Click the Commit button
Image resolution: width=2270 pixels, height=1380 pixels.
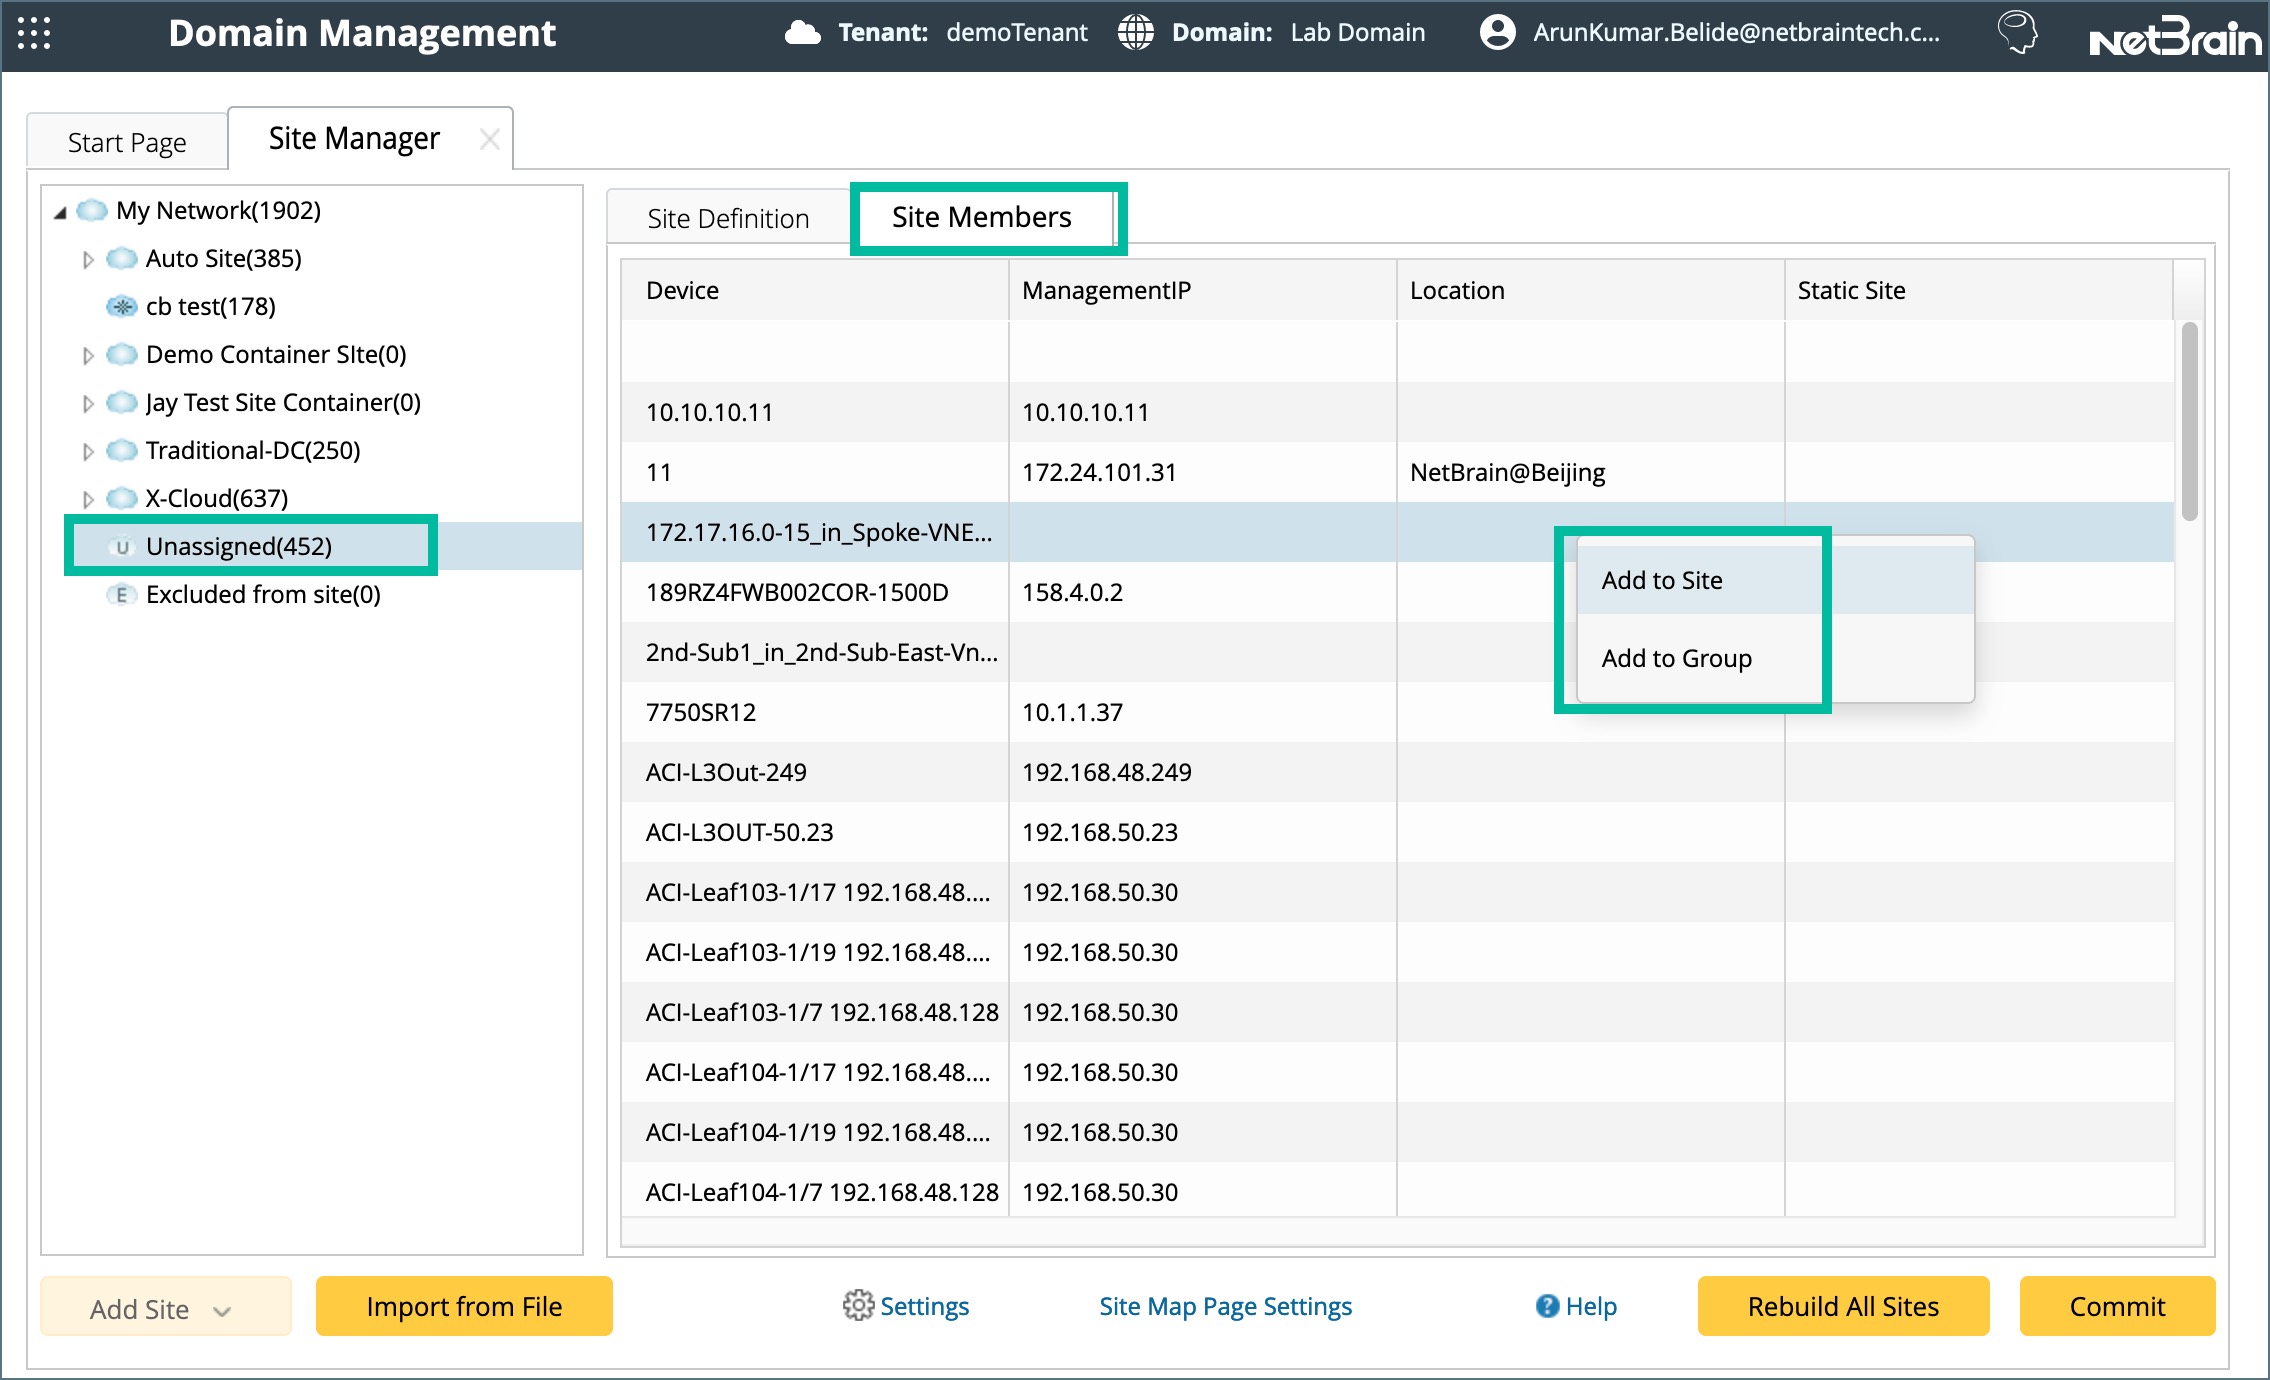point(2117,1306)
